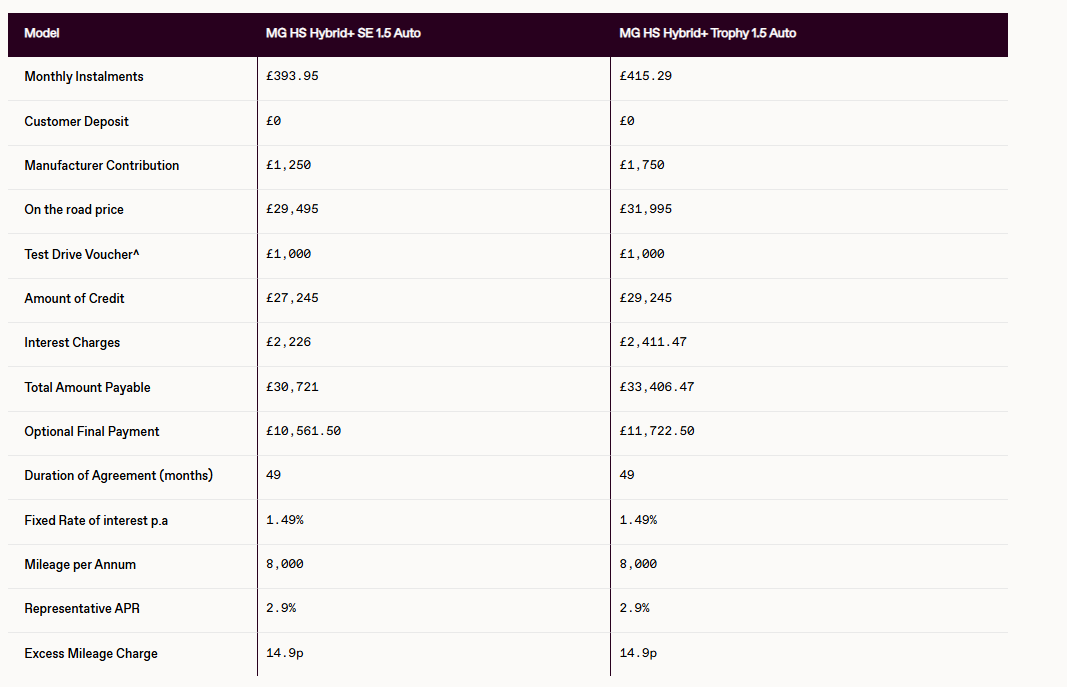Click the Excess Mileage Charge label
The width and height of the screenshot is (1067, 687).
click(x=91, y=654)
